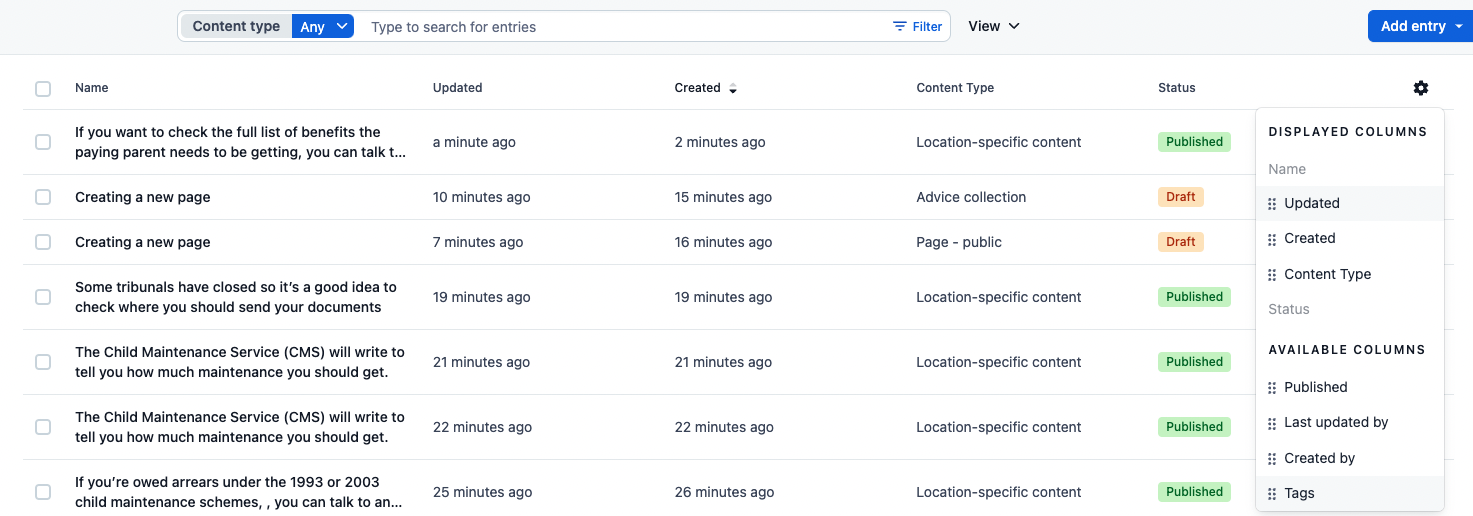Click the column settings gear icon
1473x516 pixels.
point(1421,88)
